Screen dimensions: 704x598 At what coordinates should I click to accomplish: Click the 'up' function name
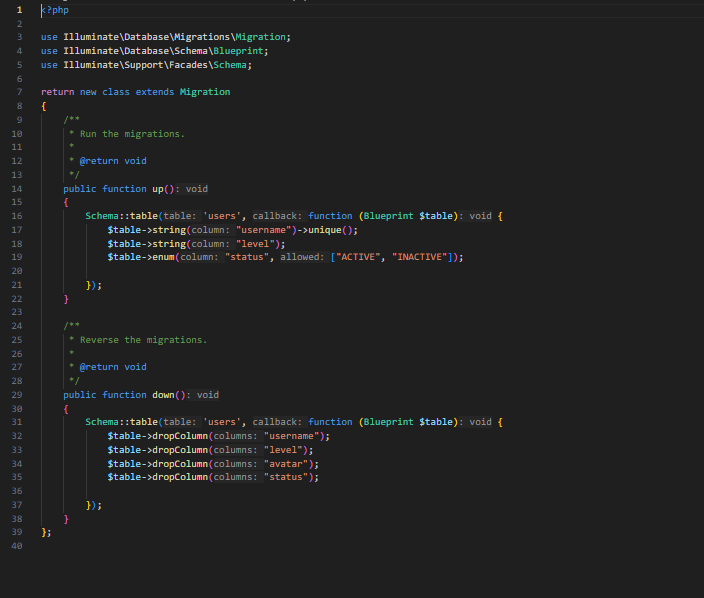pyautogui.click(x=157, y=188)
